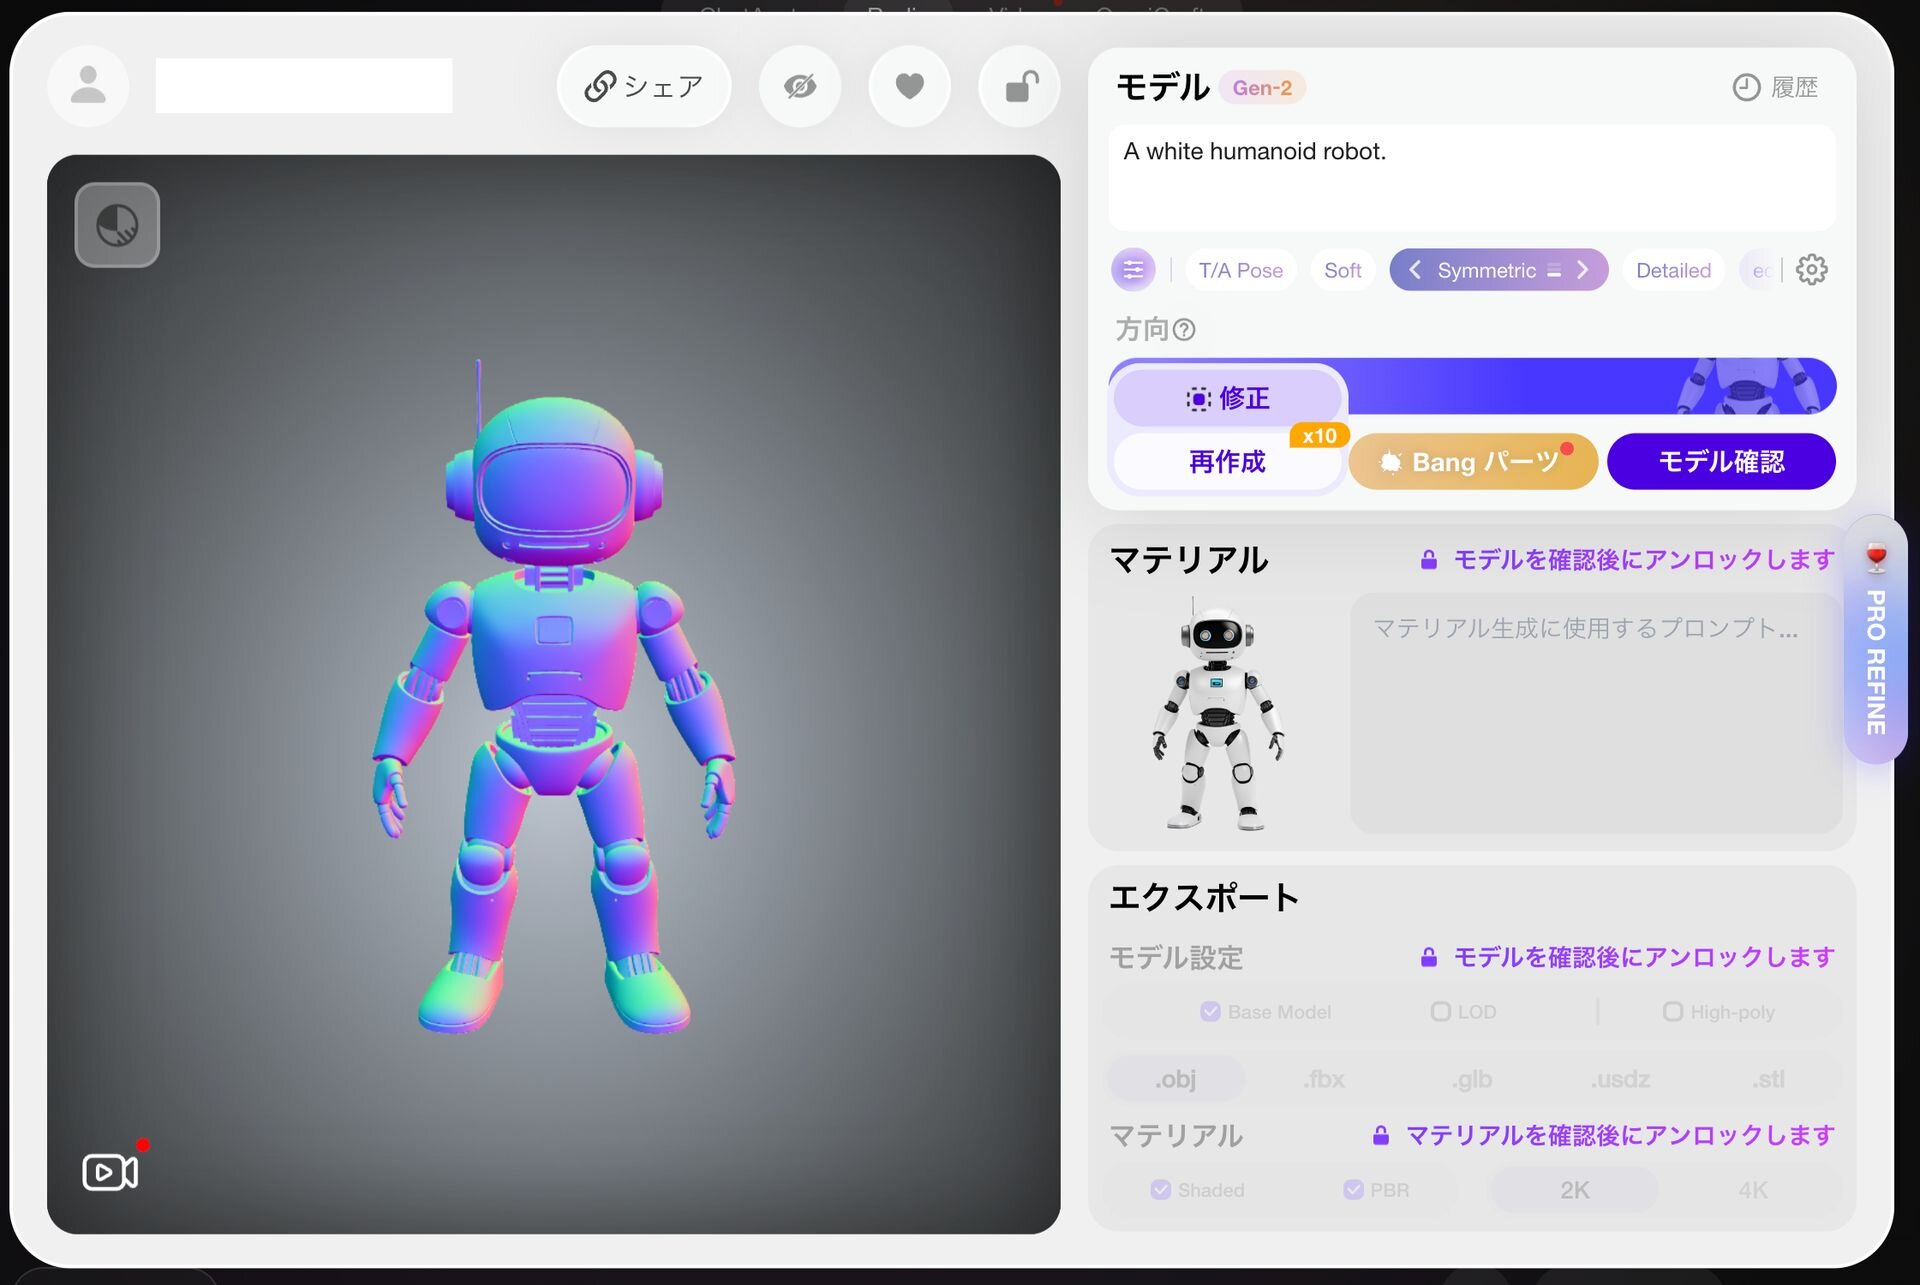Image resolution: width=1920 pixels, height=1285 pixels.
Task: Switch to the 再作成 tab
Action: coord(1226,462)
